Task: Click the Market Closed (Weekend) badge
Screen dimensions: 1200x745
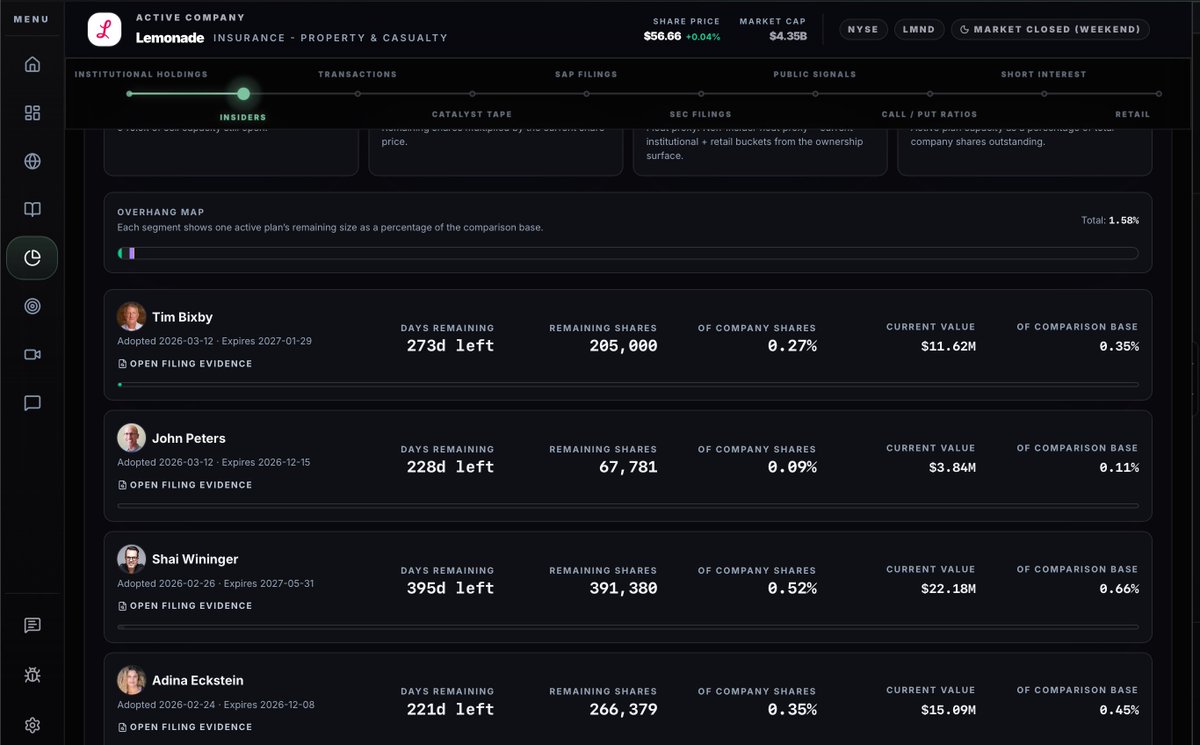Action: 1050,29
